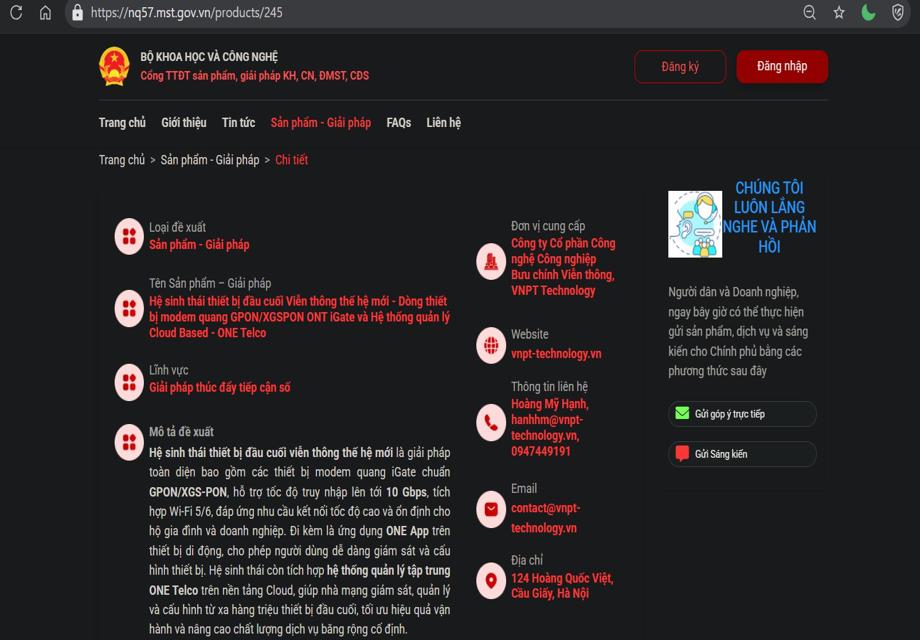Image resolution: width=920 pixels, height=640 pixels.
Task: Open the Liên hệ menu item
Action: point(444,123)
